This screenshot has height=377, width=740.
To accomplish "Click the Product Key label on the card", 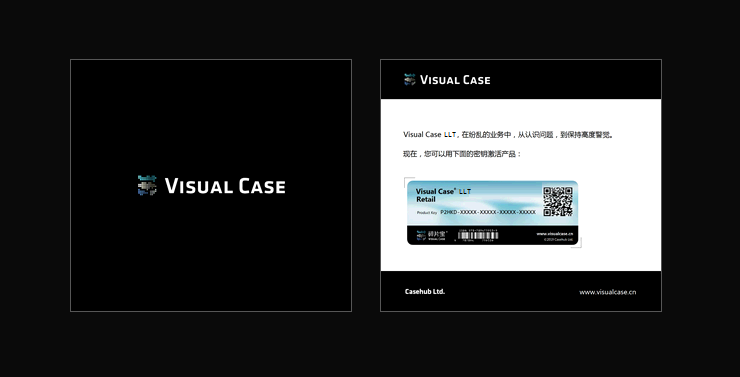I will pyautogui.click(x=427, y=213).
